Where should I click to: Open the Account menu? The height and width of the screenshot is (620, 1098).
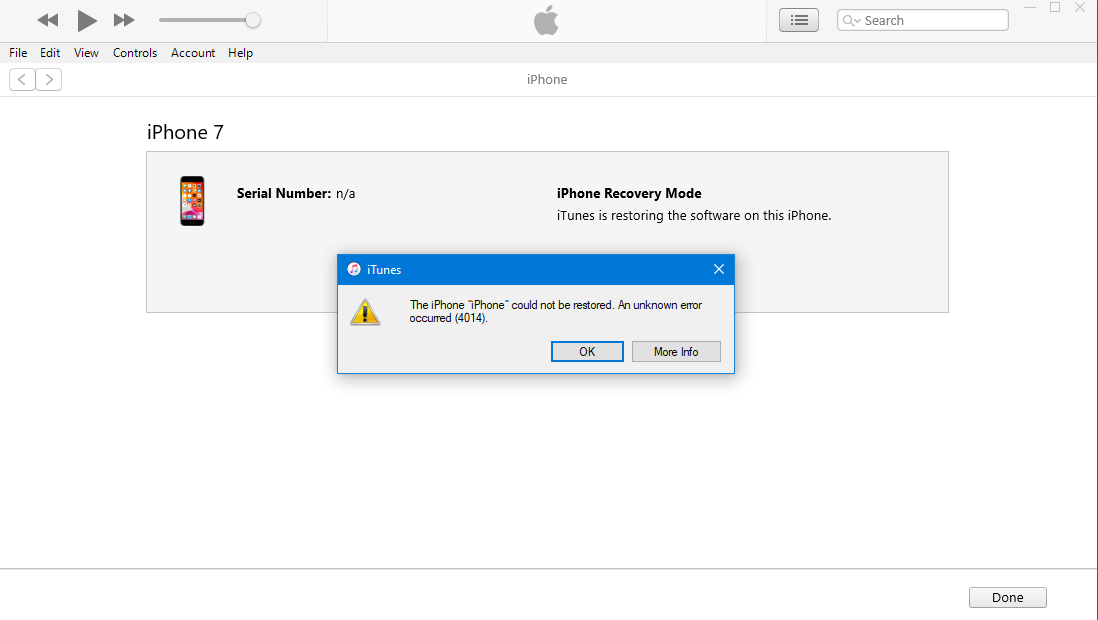(193, 53)
